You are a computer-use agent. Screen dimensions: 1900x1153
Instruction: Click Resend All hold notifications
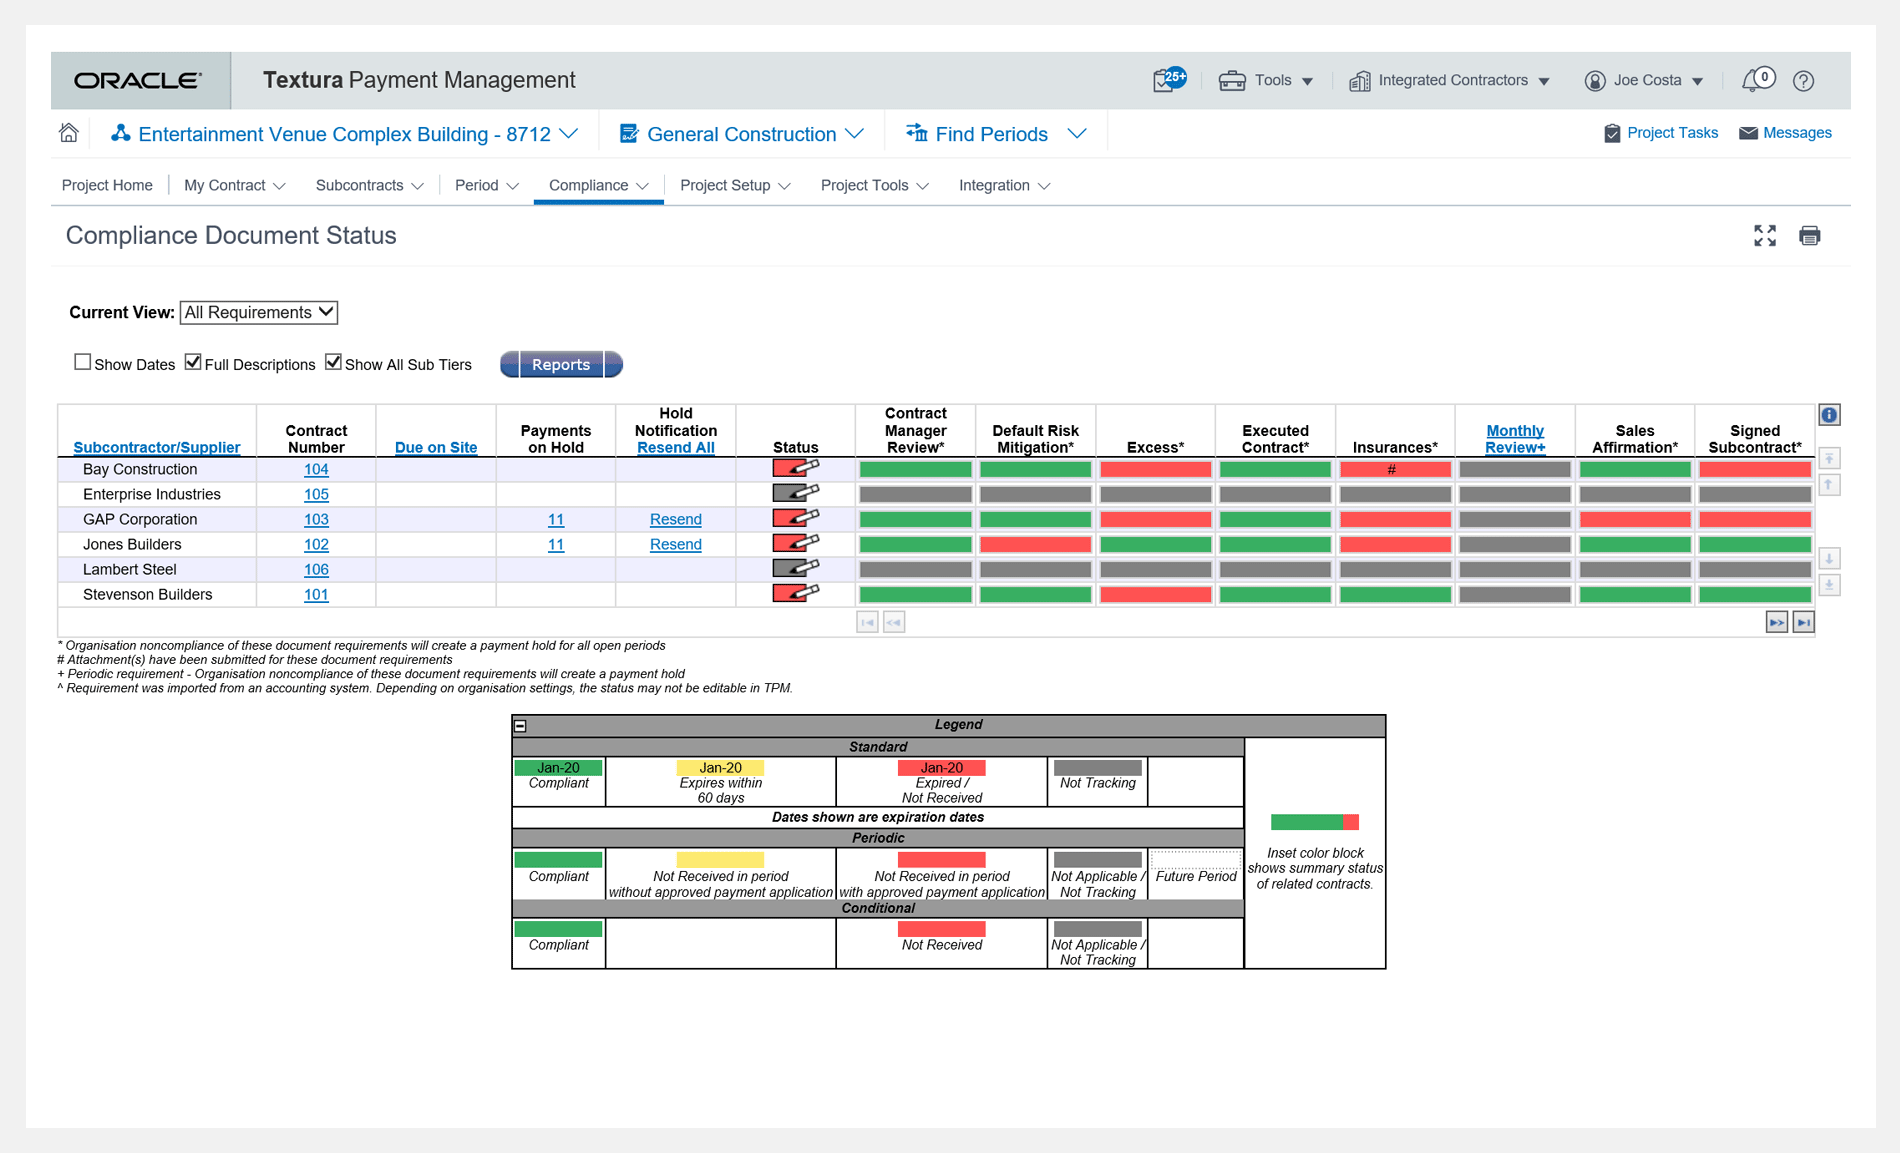[676, 447]
